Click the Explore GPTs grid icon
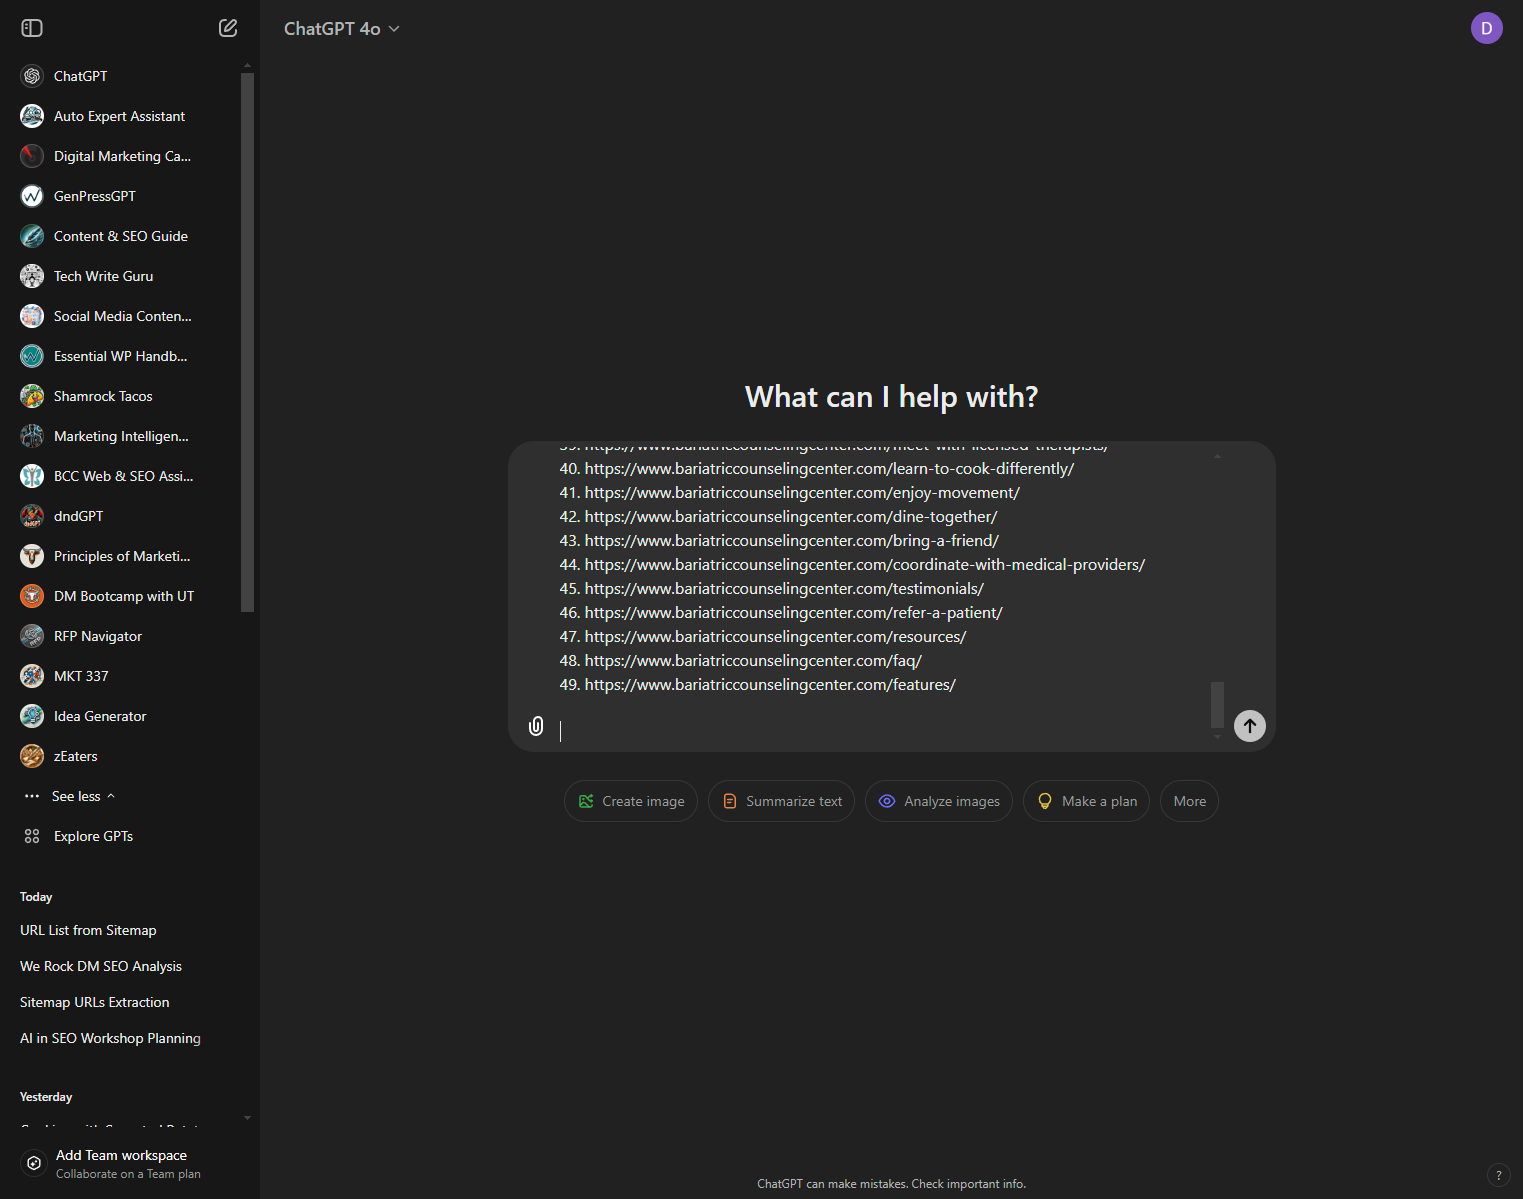Screen dimensions: 1523x1199 tap(32, 836)
